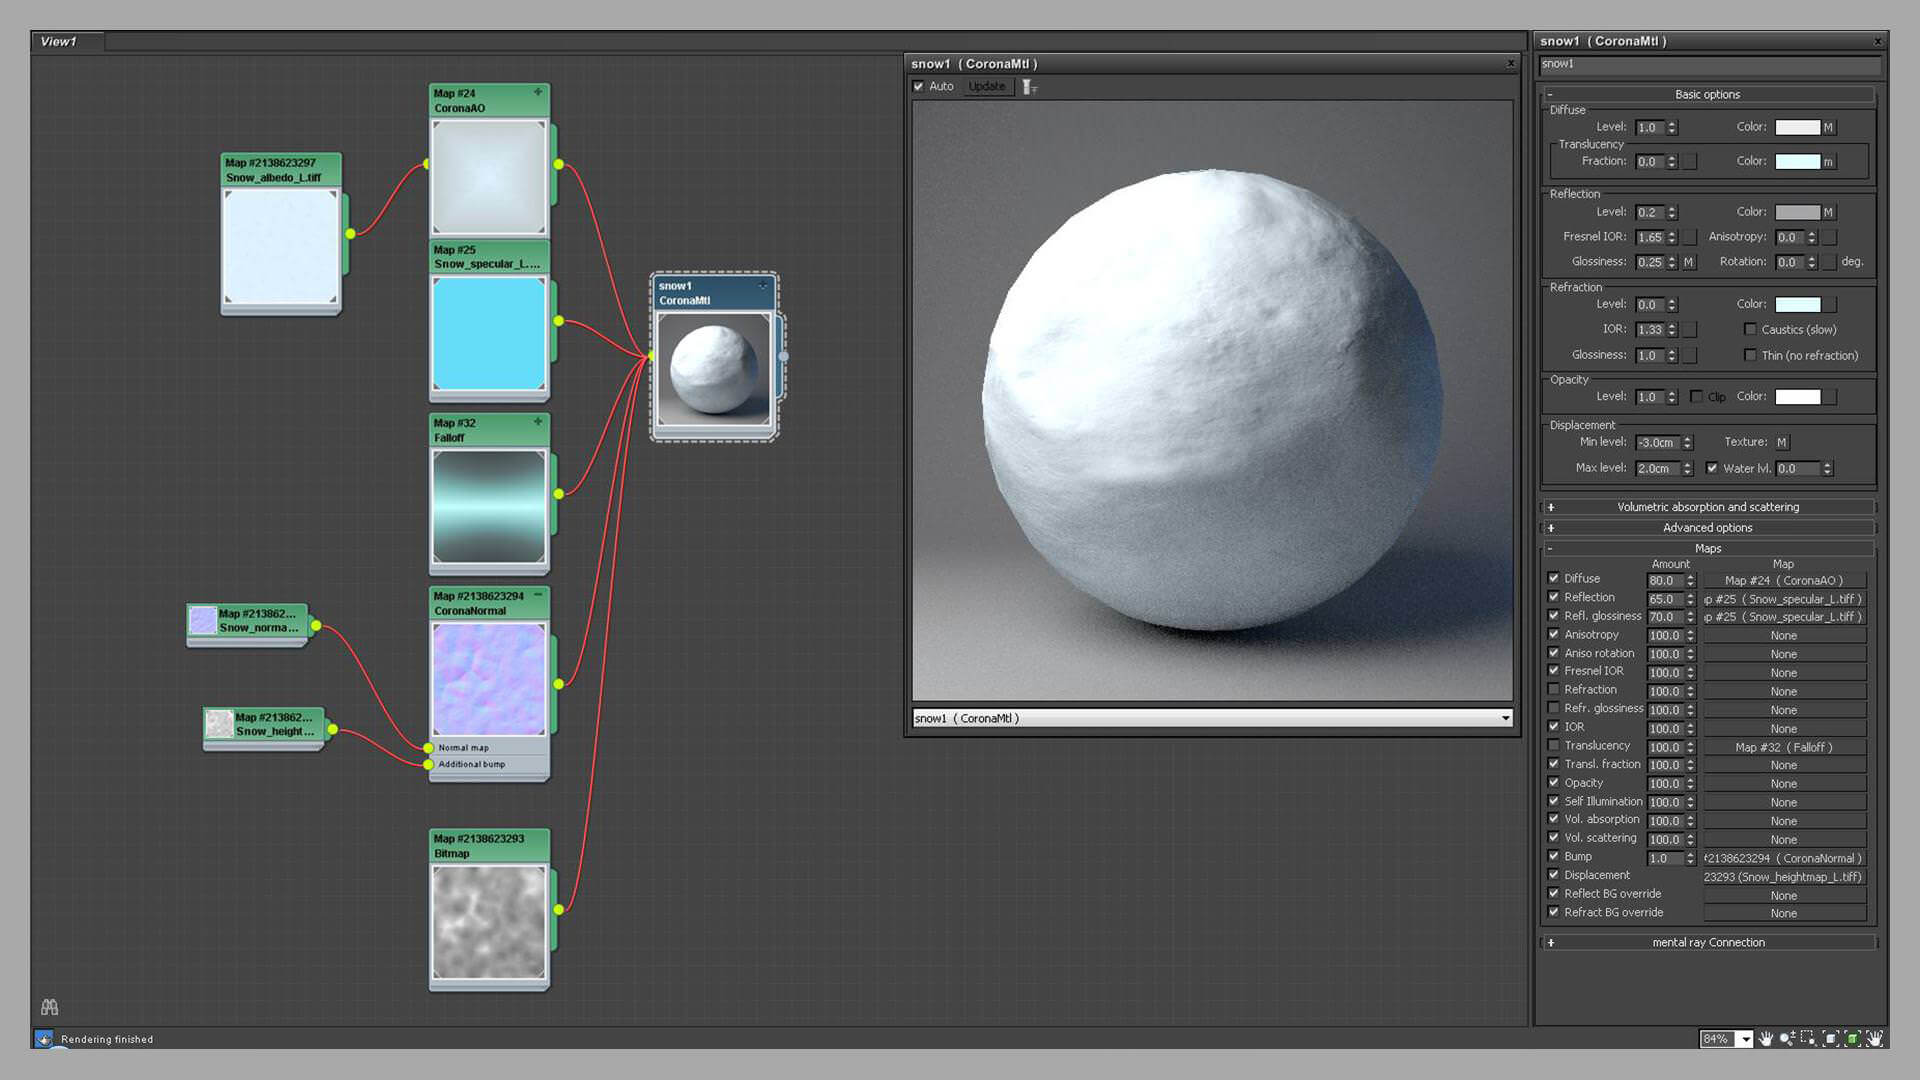Enable Caustics (slow) checkbox
Image resolution: width=1920 pixels, height=1080 pixels.
pos(1750,329)
